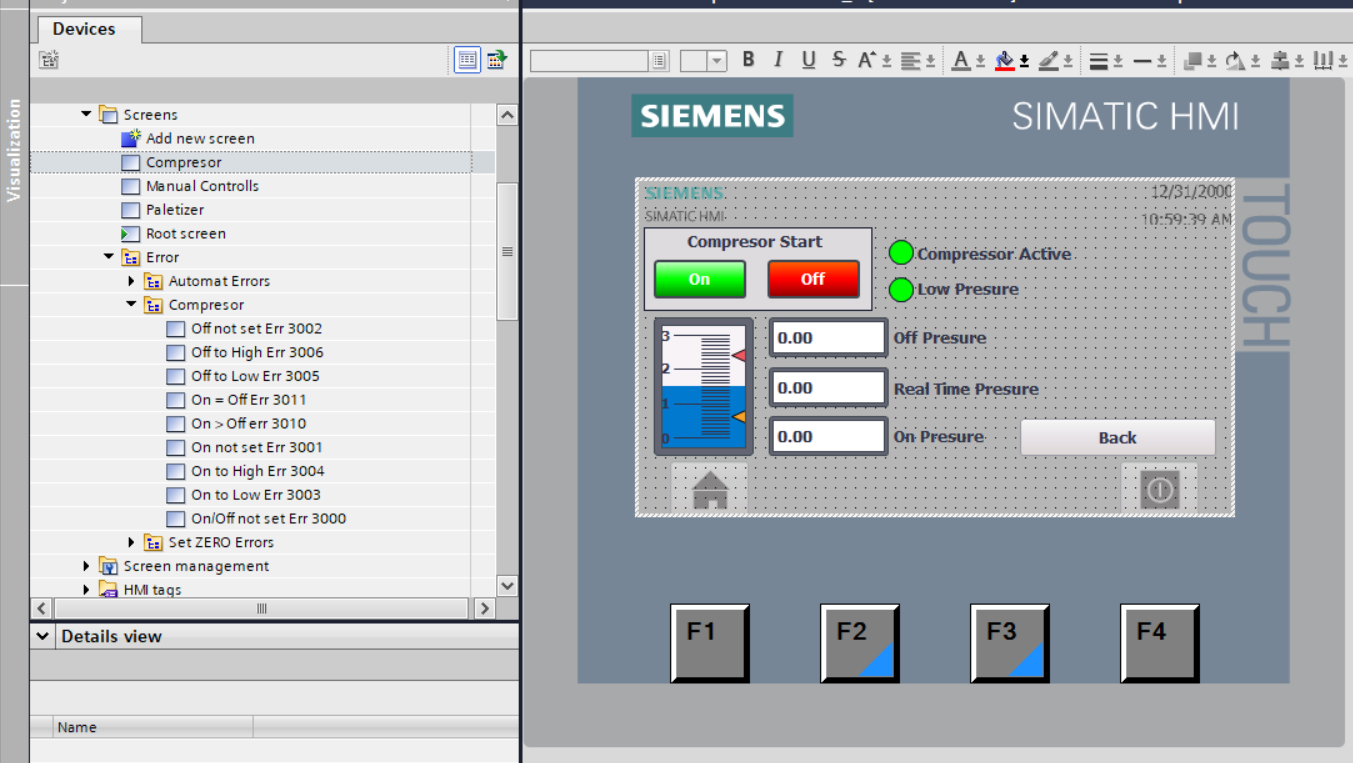This screenshot has height=763, width=1353.
Task: Click the Set ZERO Errors folder icon
Action: click(x=153, y=542)
